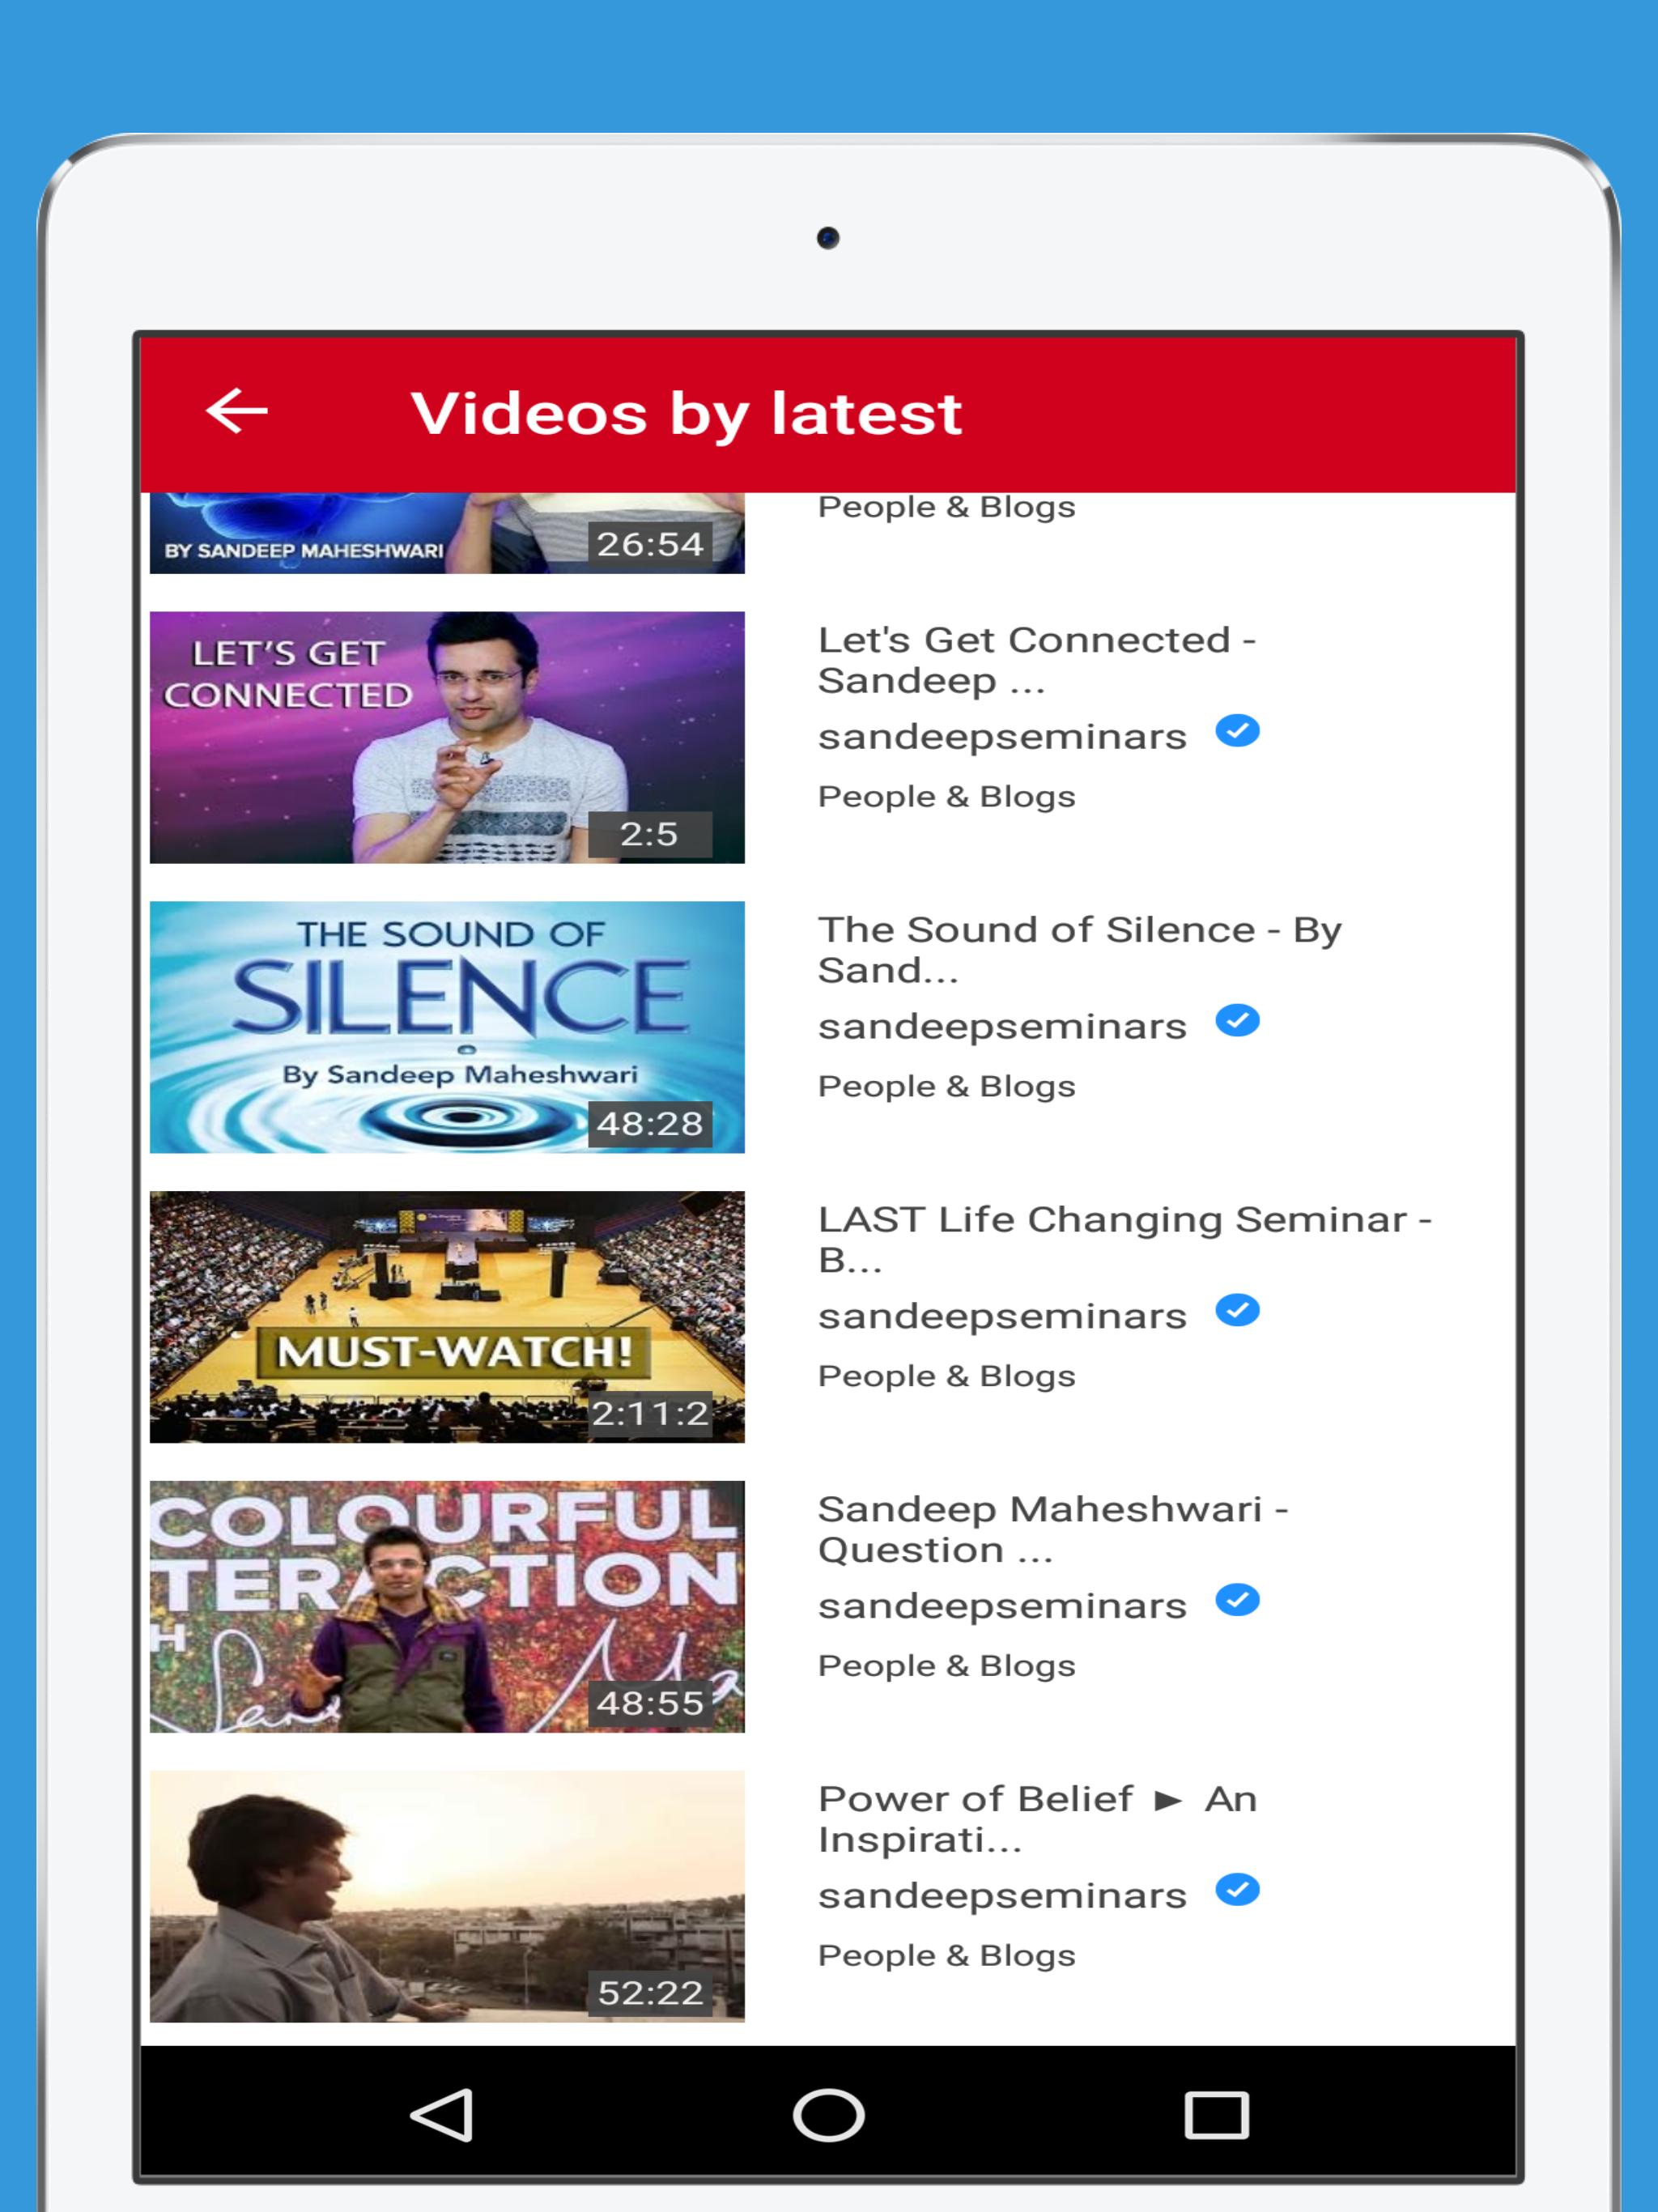This screenshot has height=2212, width=1658.
Task: Click the 48:55 duration badge
Action: coord(650,1703)
